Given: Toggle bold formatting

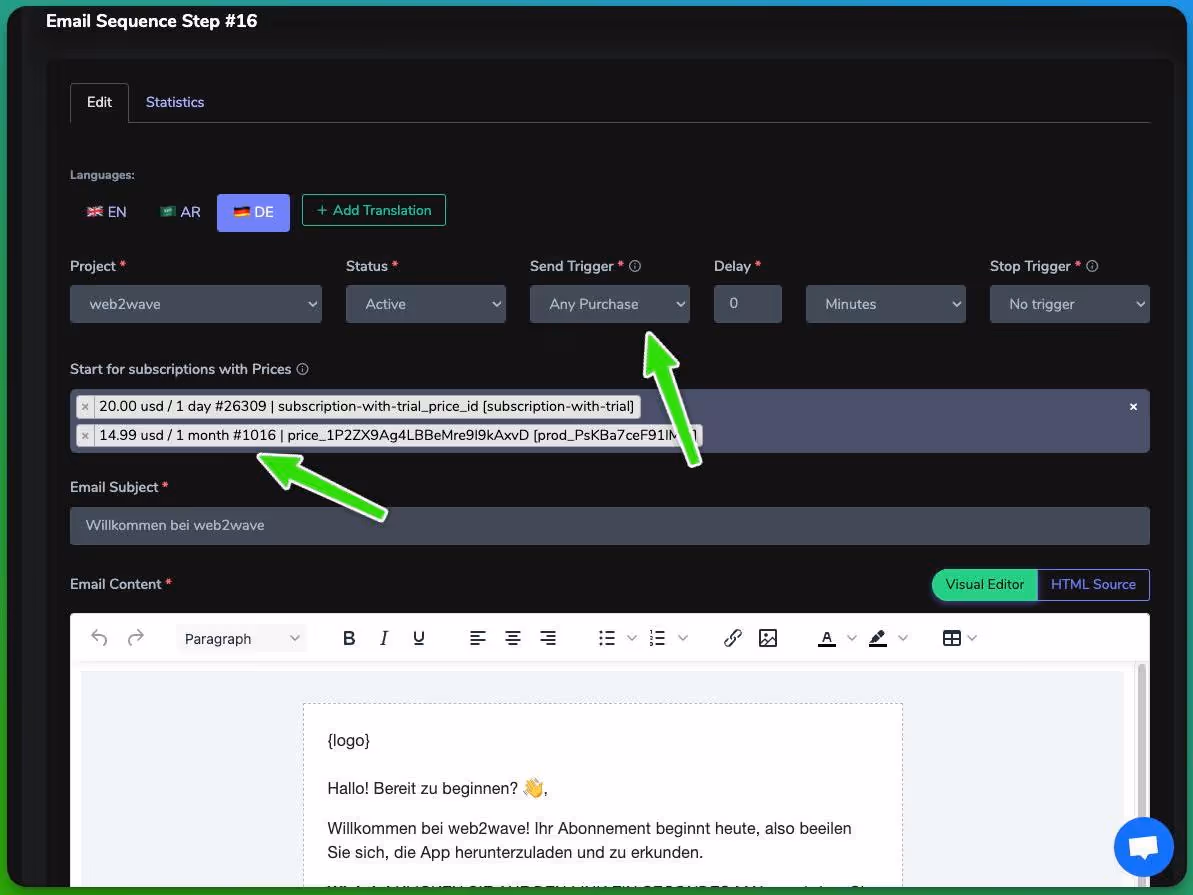Looking at the screenshot, I should tap(349, 638).
